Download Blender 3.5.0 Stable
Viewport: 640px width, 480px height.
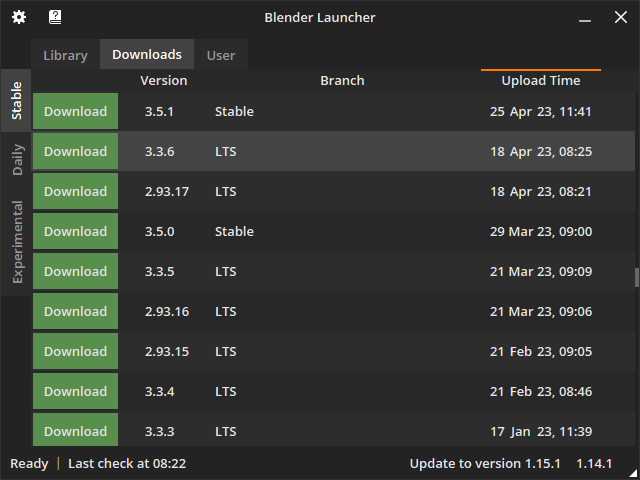[x=75, y=231]
